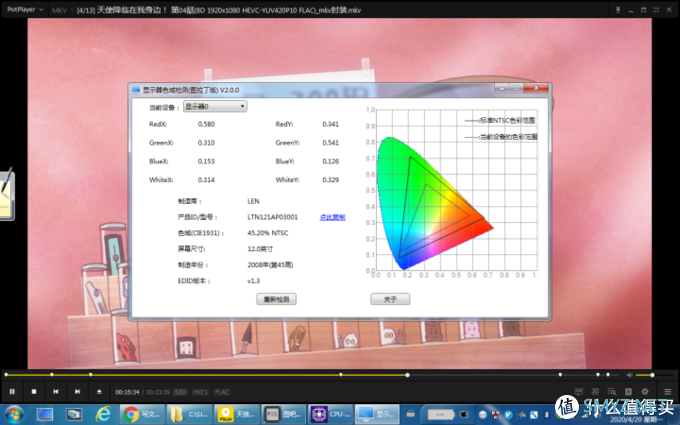Click the S/W decoder indicator

coord(180,392)
